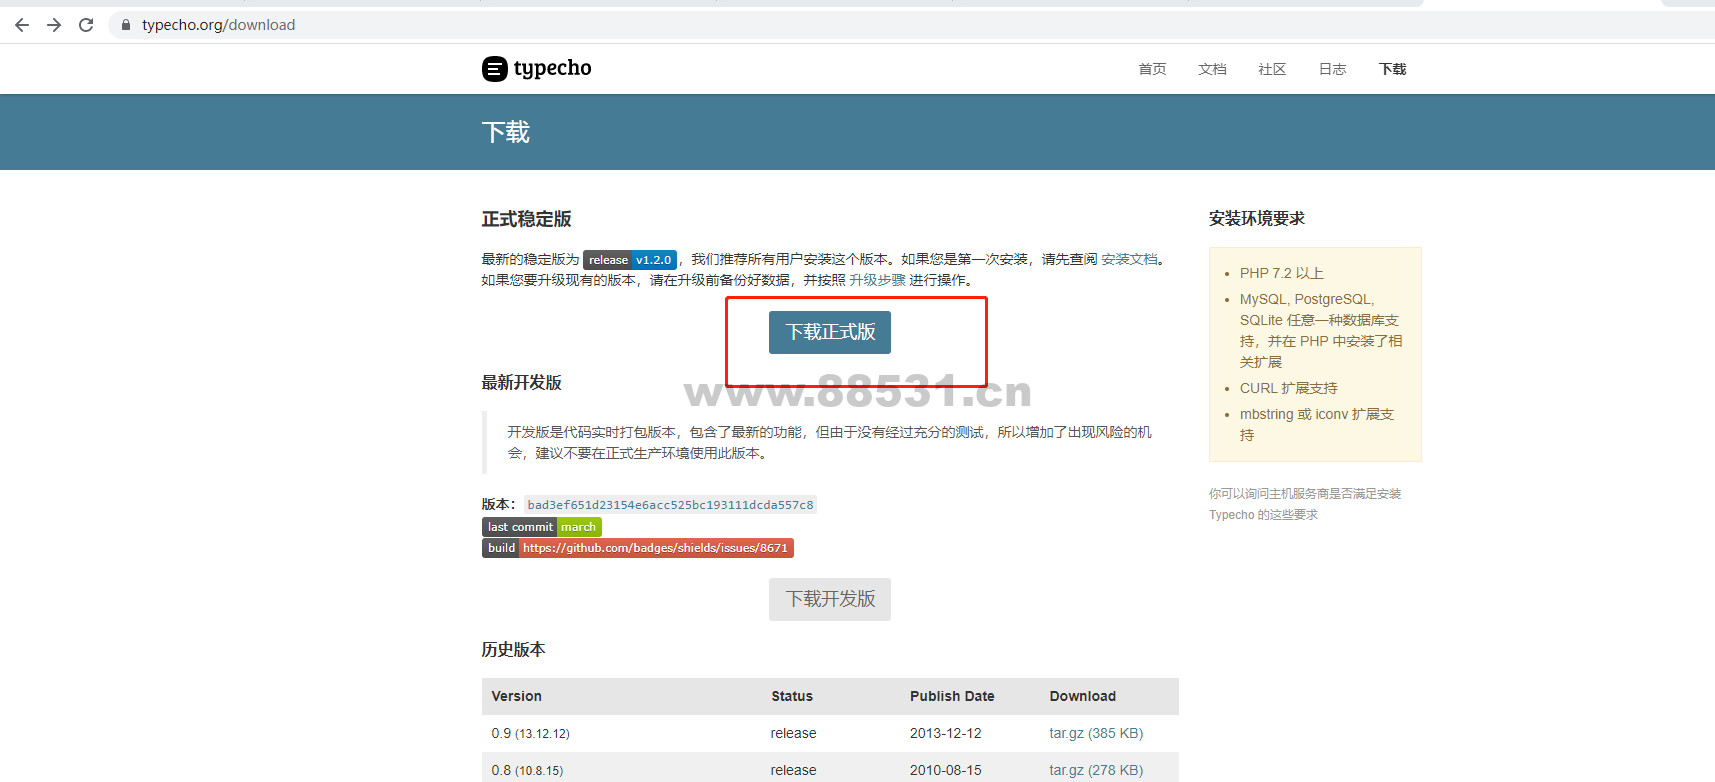Click the 0.8 (10.8.15) version cell

[x=527, y=770]
